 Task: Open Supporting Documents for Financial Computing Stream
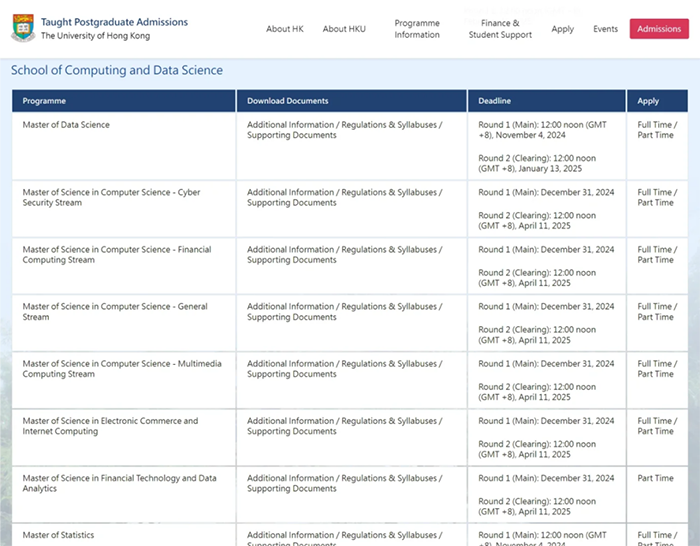click(292, 260)
